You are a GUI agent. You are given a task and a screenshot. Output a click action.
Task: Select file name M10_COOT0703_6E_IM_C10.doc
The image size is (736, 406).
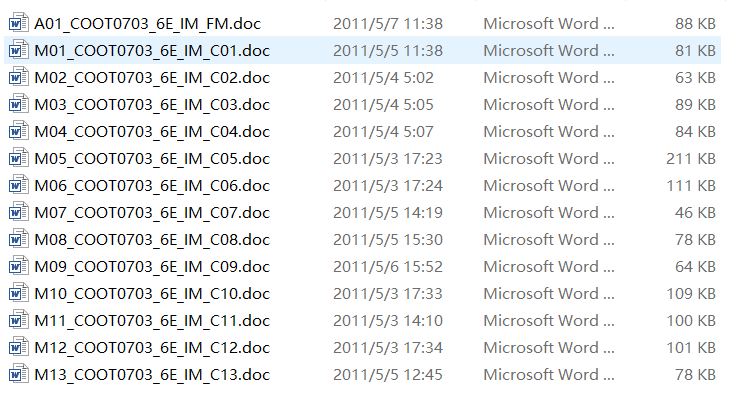(152, 294)
